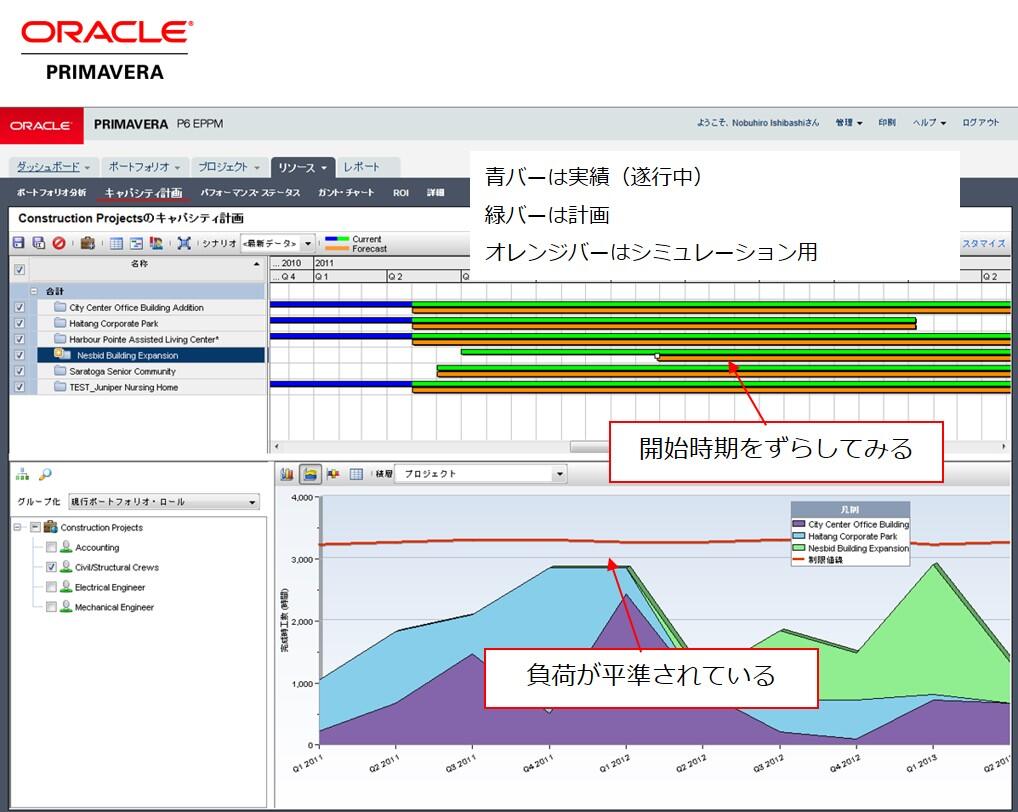Click the カスタマイズ customize link
1018x812 pixels.
pos(983,243)
